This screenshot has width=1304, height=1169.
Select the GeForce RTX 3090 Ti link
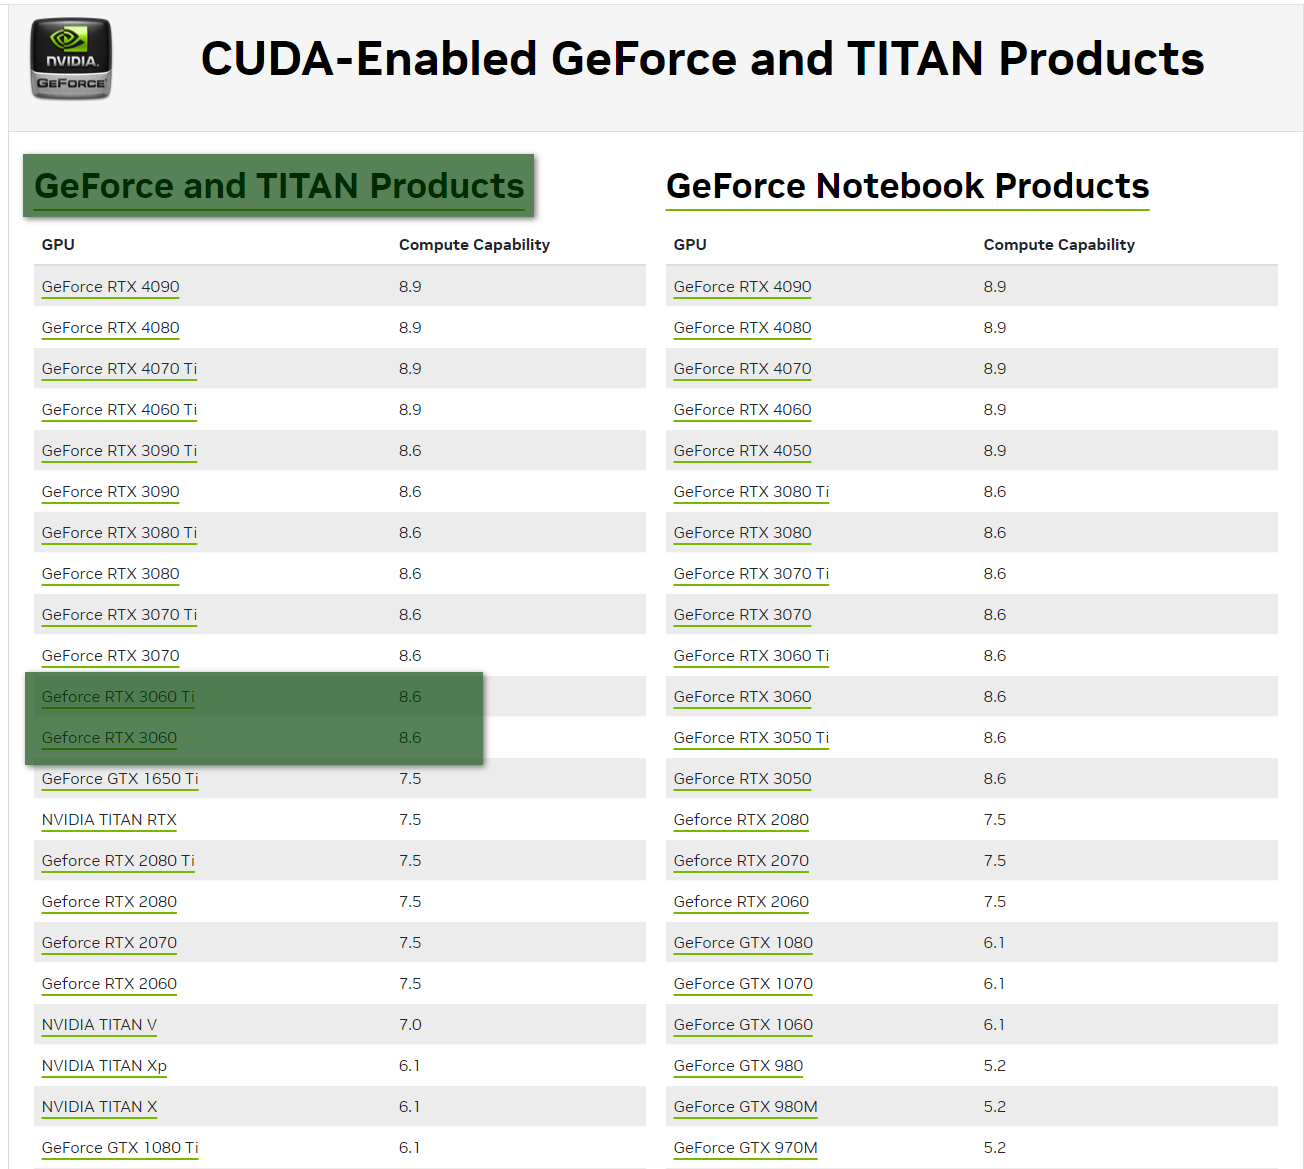point(119,451)
